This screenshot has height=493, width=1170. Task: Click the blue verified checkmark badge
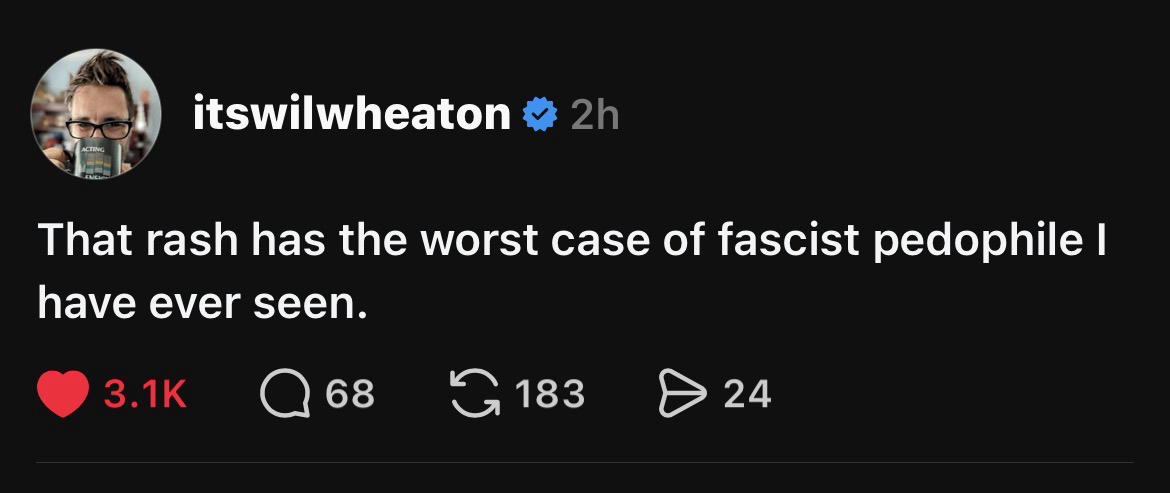[x=541, y=117]
